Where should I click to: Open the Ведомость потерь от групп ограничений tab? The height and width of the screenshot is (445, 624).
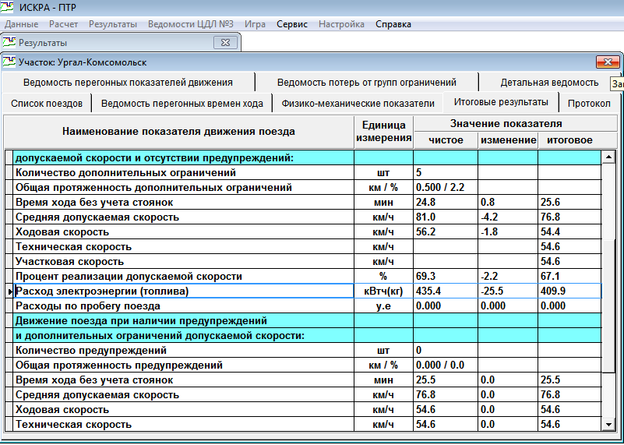pos(368,82)
